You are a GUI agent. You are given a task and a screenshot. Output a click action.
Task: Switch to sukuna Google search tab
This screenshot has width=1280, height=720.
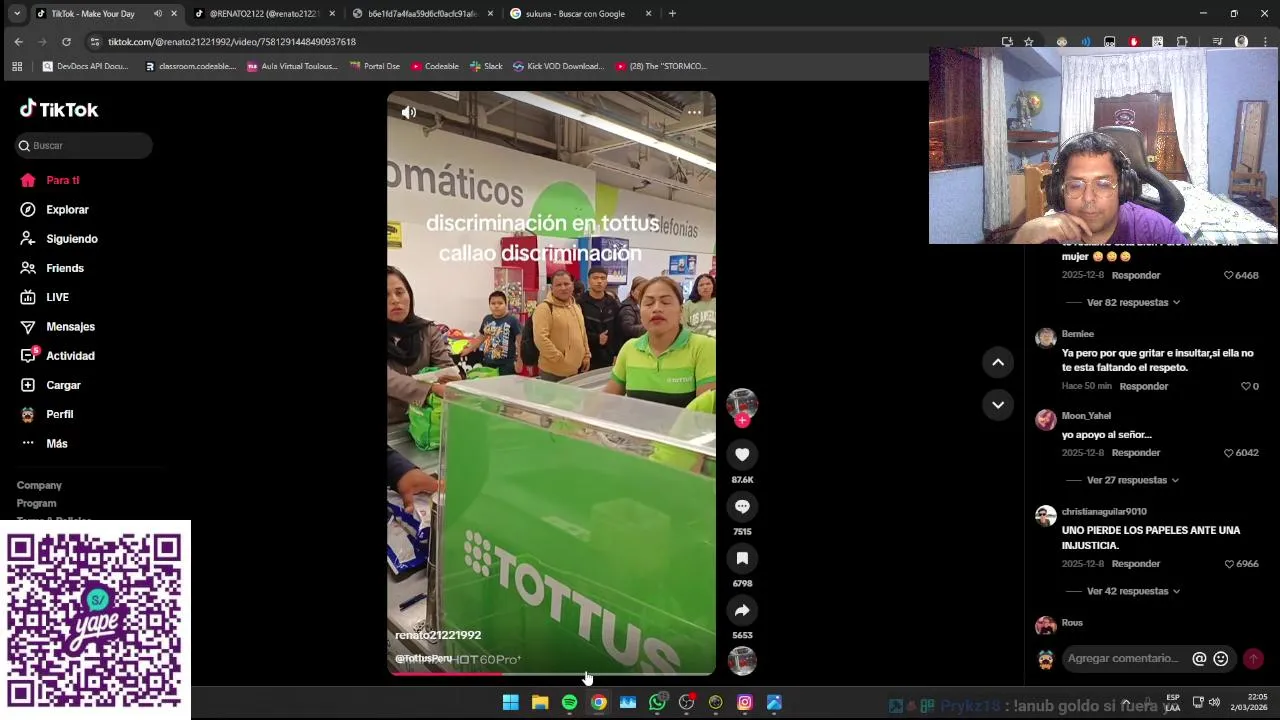tap(581, 14)
